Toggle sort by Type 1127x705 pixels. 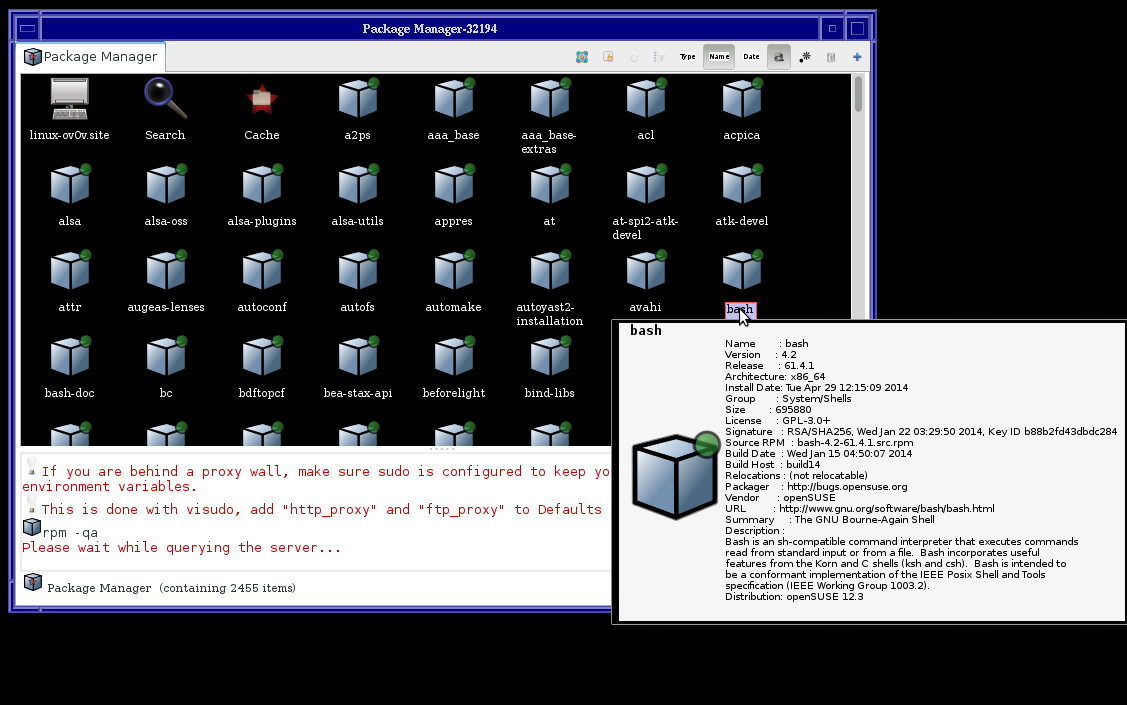(x=688, y=57)
